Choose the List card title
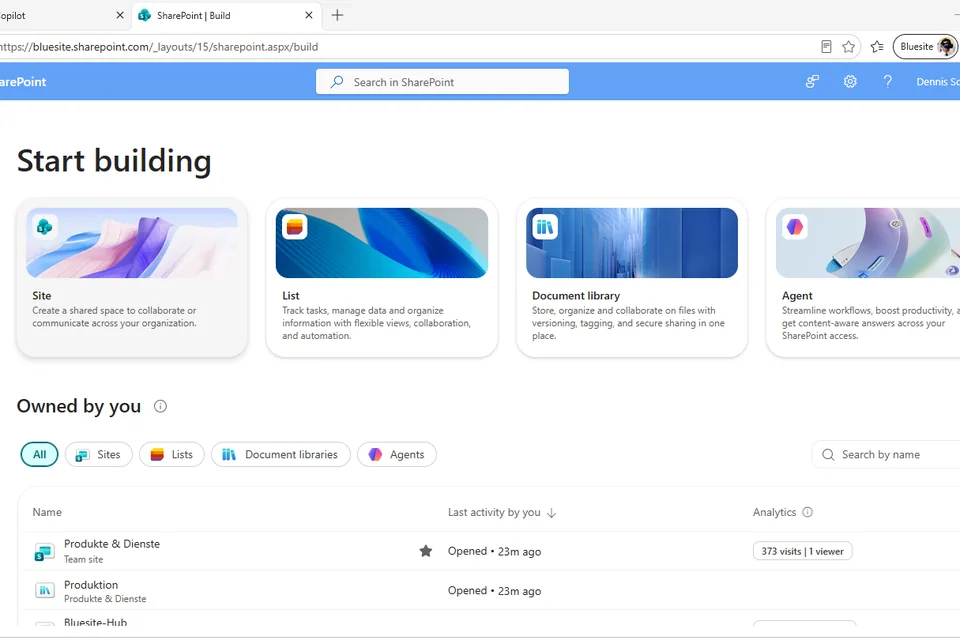Viewport: 960px width, 640px height. (291, 296)
